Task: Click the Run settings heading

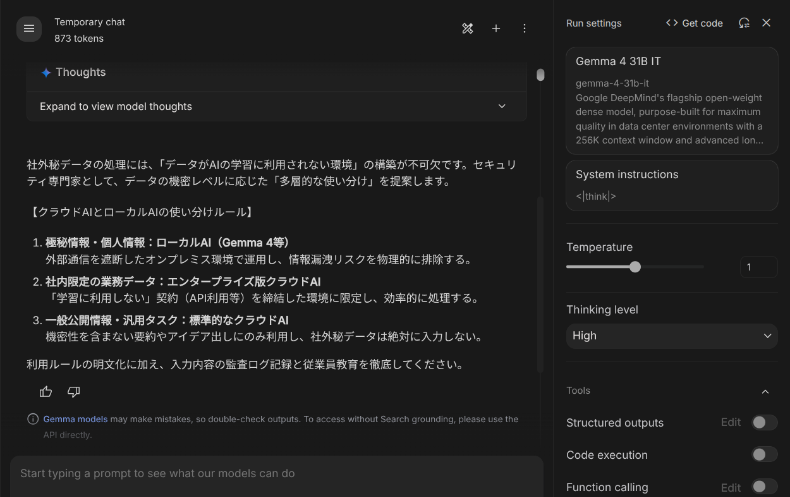Action: pos(594,24)
